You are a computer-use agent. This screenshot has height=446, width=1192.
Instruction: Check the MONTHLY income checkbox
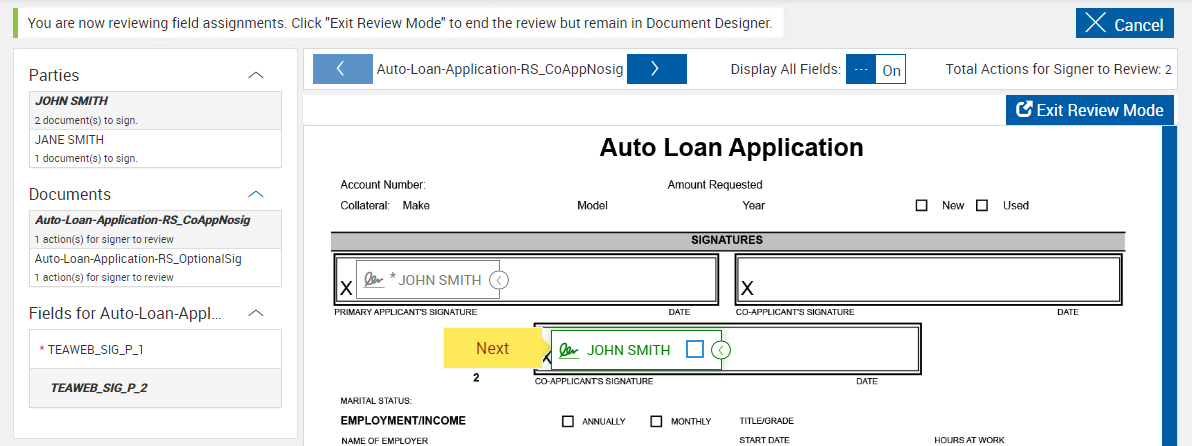(x=656, y=421)
